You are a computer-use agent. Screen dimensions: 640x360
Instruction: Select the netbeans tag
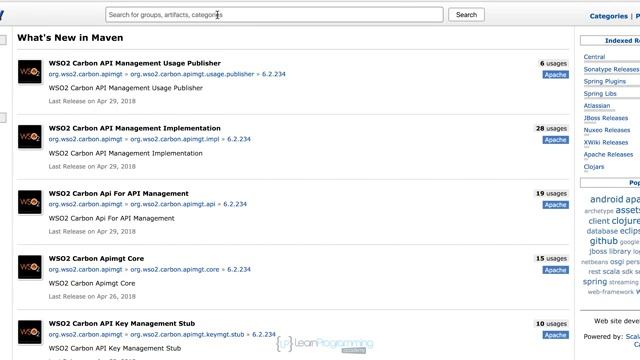point(595,262)
